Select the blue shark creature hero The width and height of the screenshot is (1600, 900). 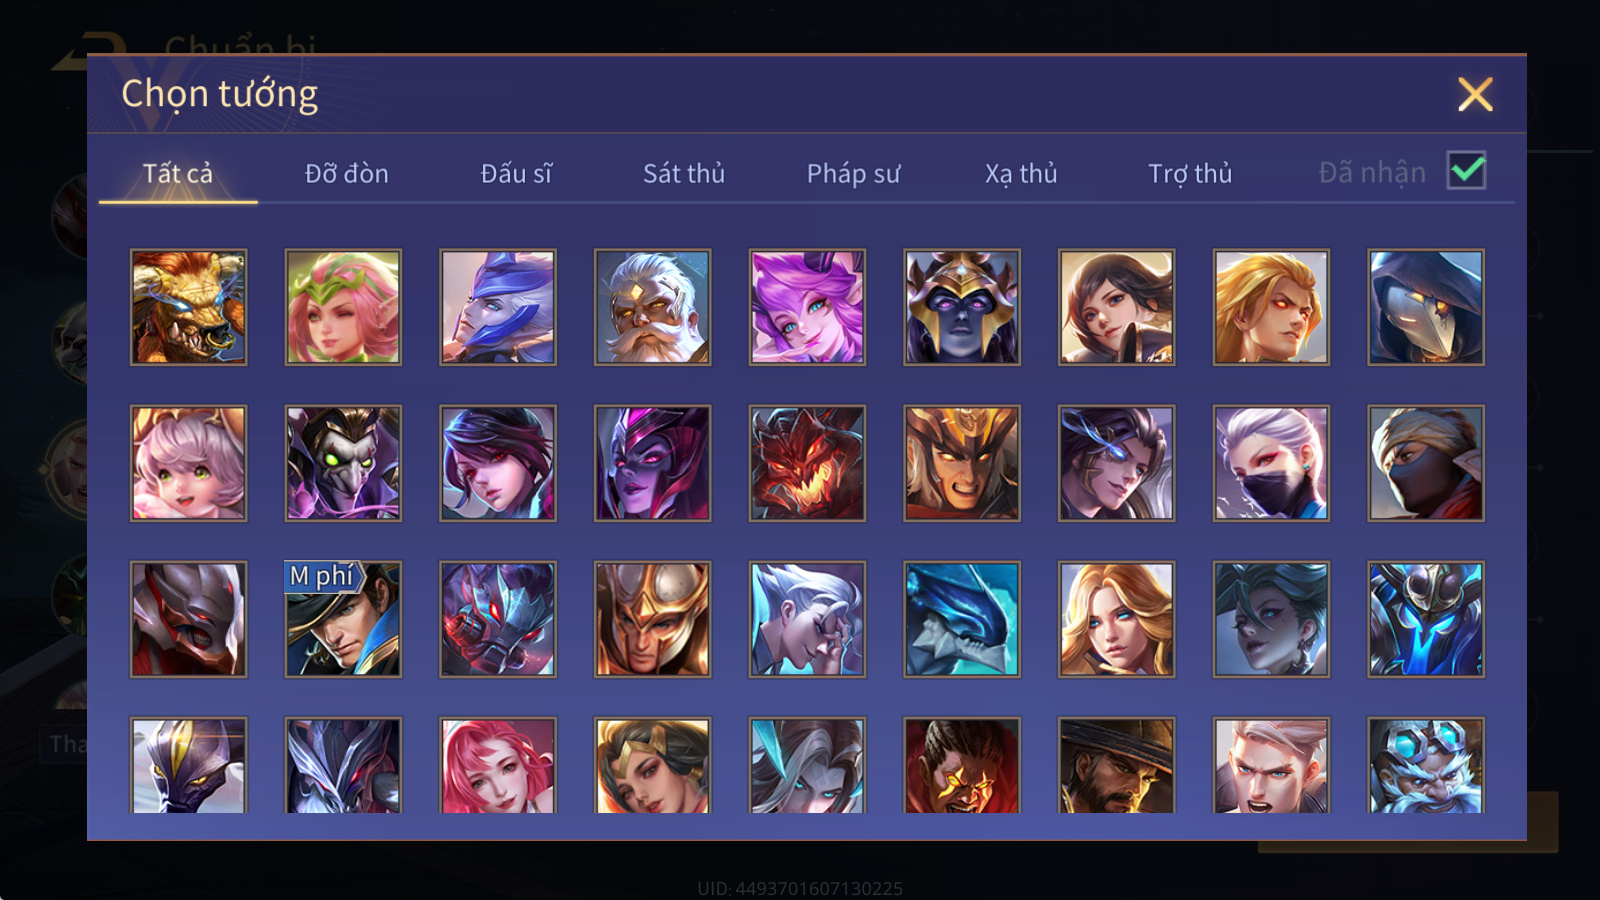pyautogui.click(x=962, y=619)
